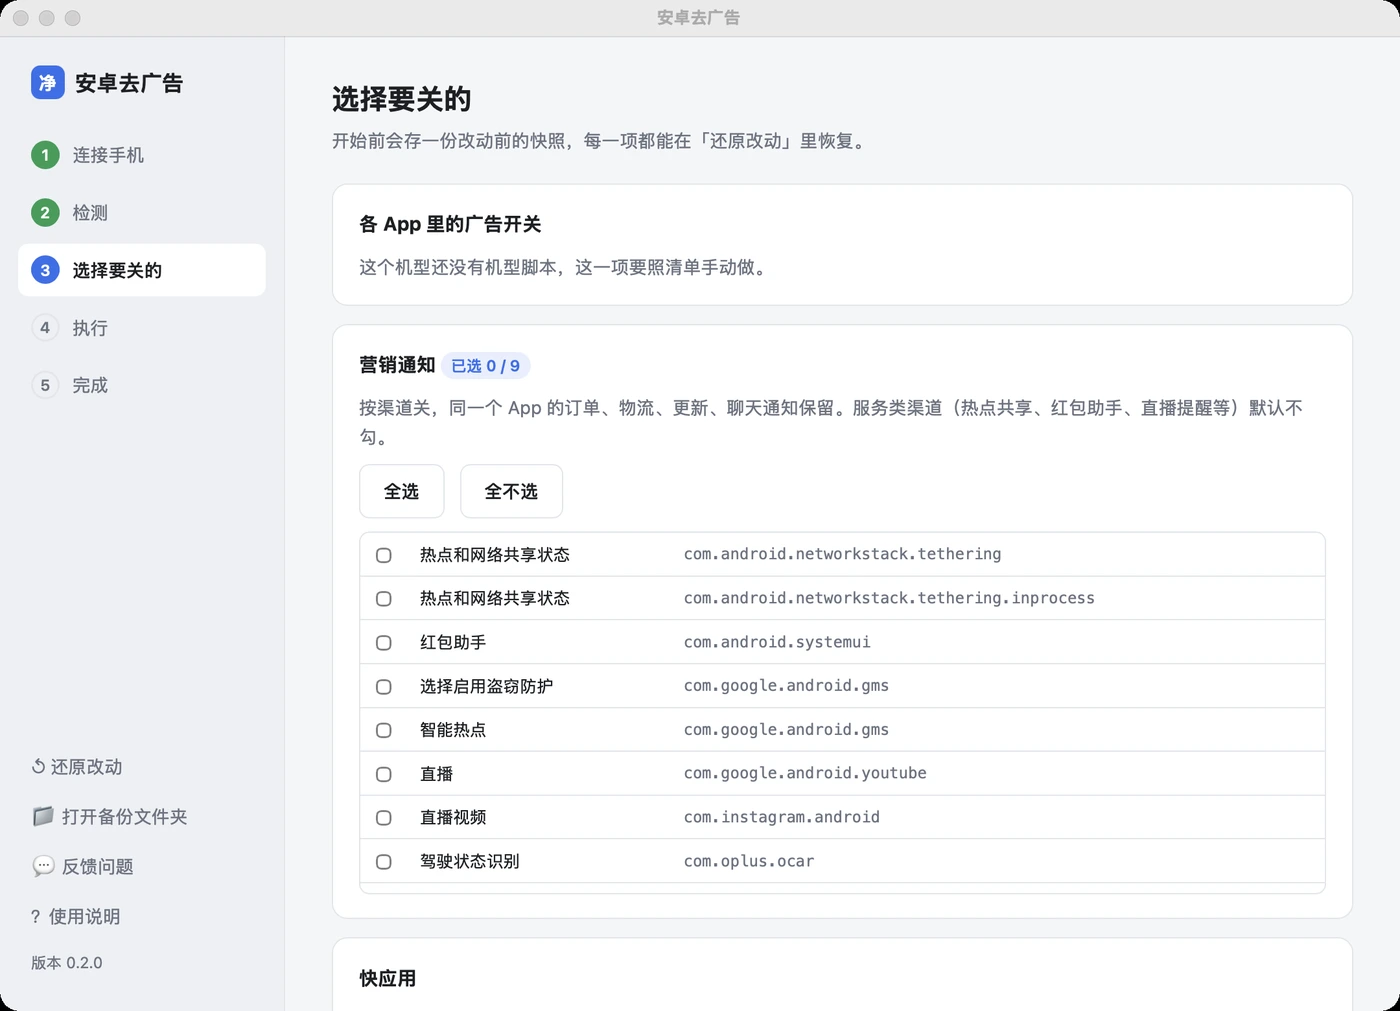
Task: Click the text com.android.systemui
Action: click(777, 642)
